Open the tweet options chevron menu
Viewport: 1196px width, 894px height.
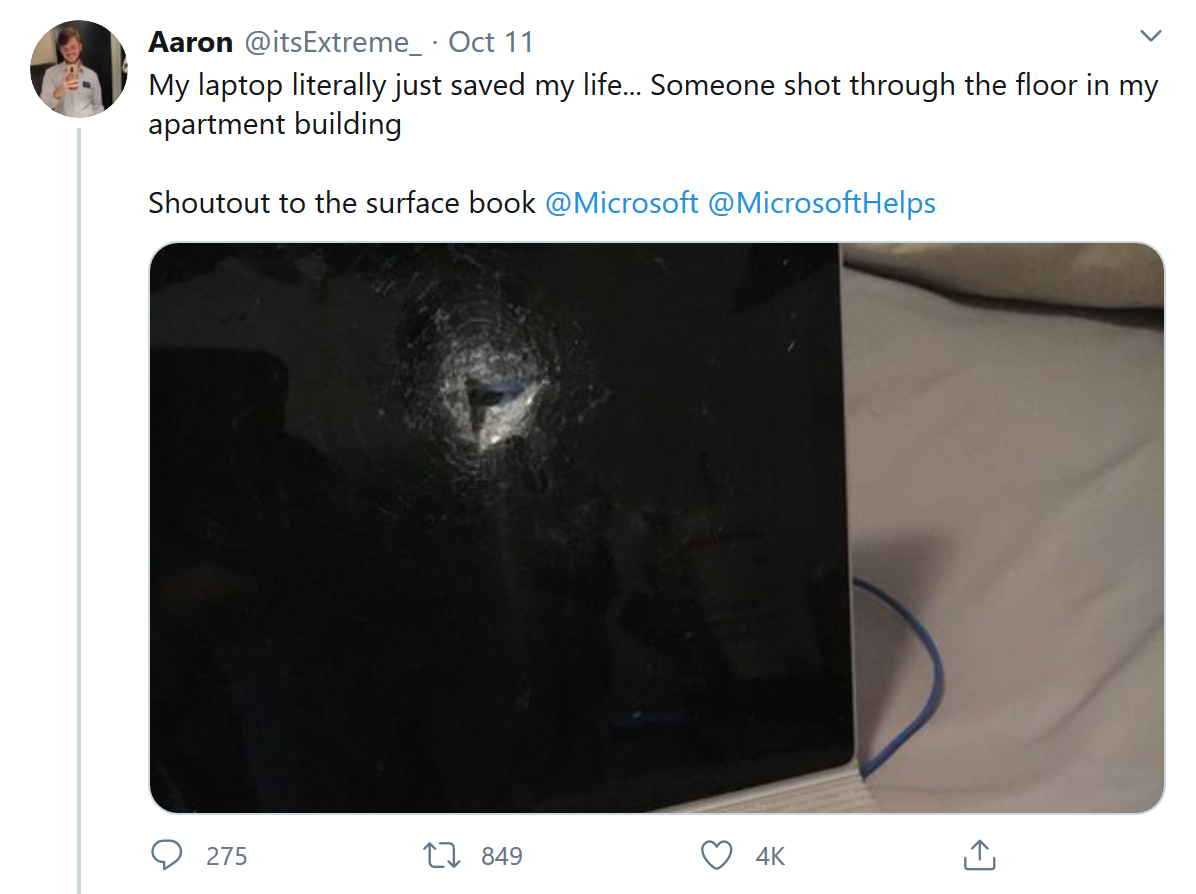(1151, 37)
